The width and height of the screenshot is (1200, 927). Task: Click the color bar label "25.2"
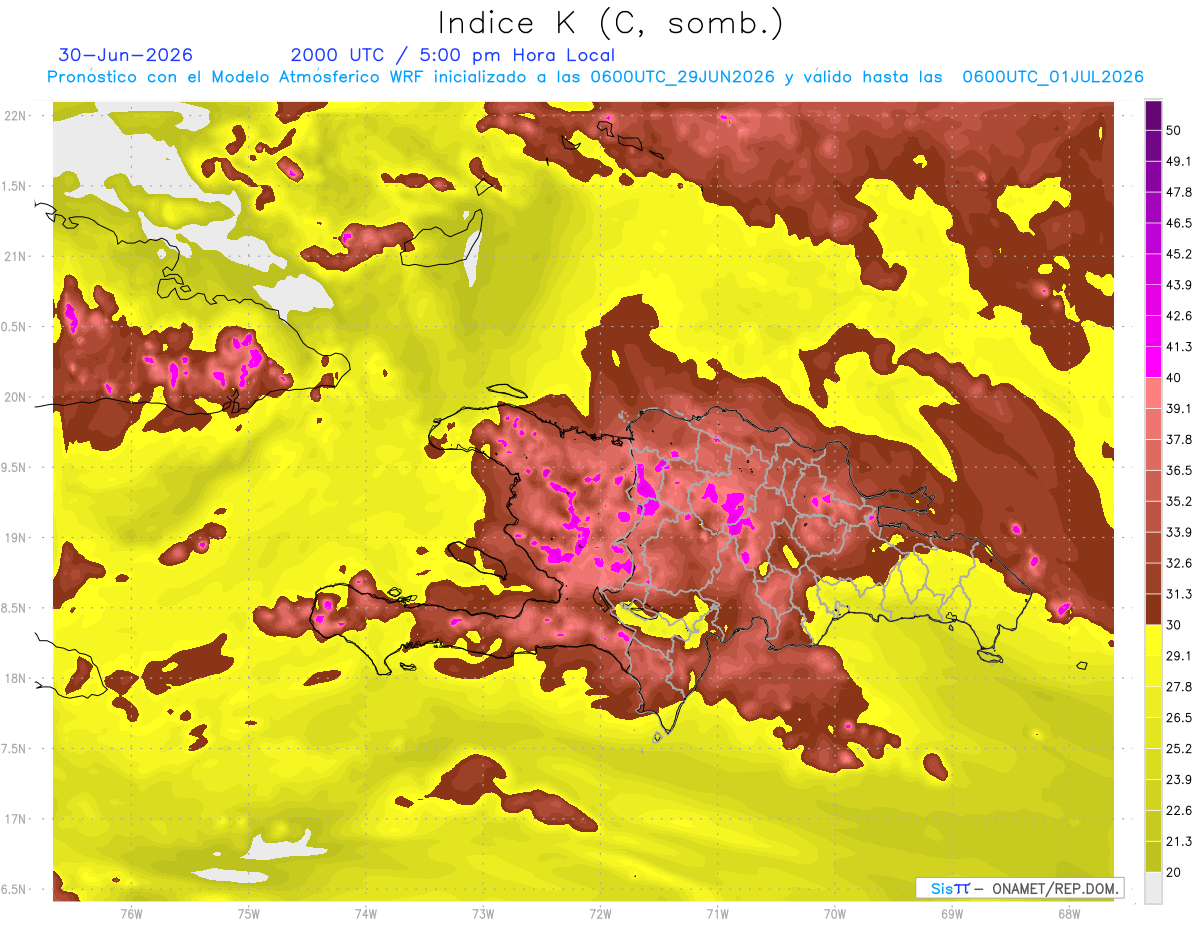point(1179,749)
